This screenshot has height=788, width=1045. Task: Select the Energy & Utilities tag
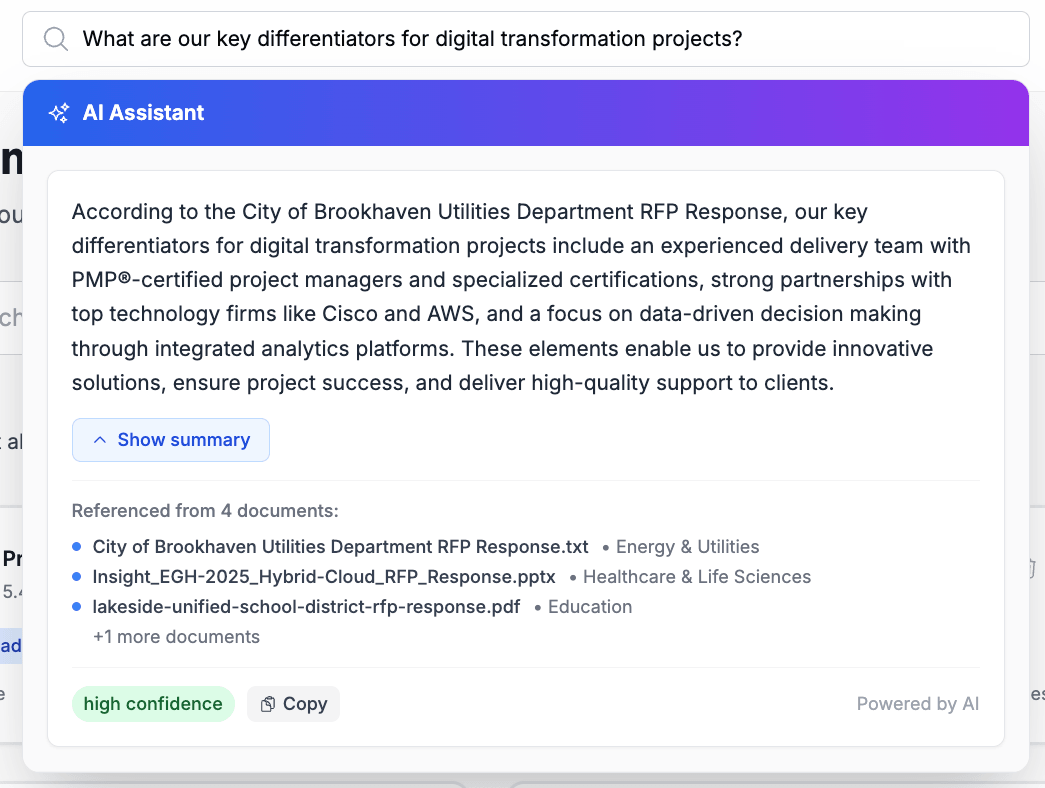tap(687, 546)
